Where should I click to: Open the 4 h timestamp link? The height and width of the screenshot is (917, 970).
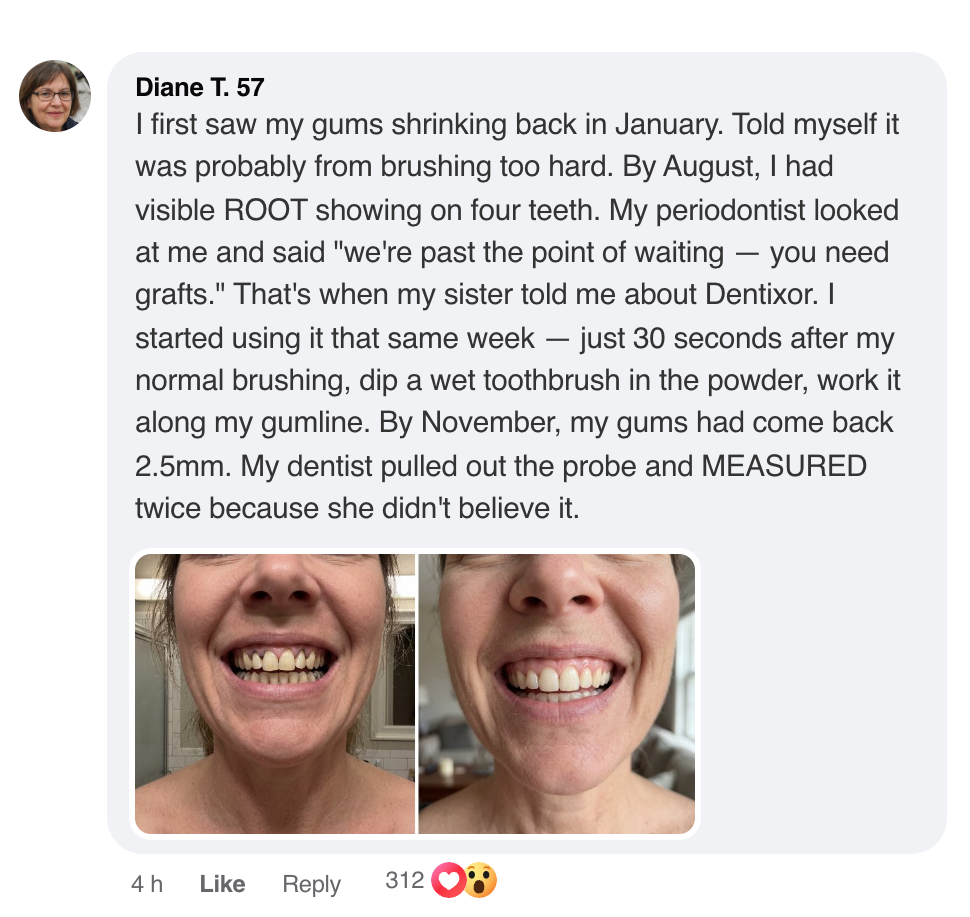click(x=146, y=884)
